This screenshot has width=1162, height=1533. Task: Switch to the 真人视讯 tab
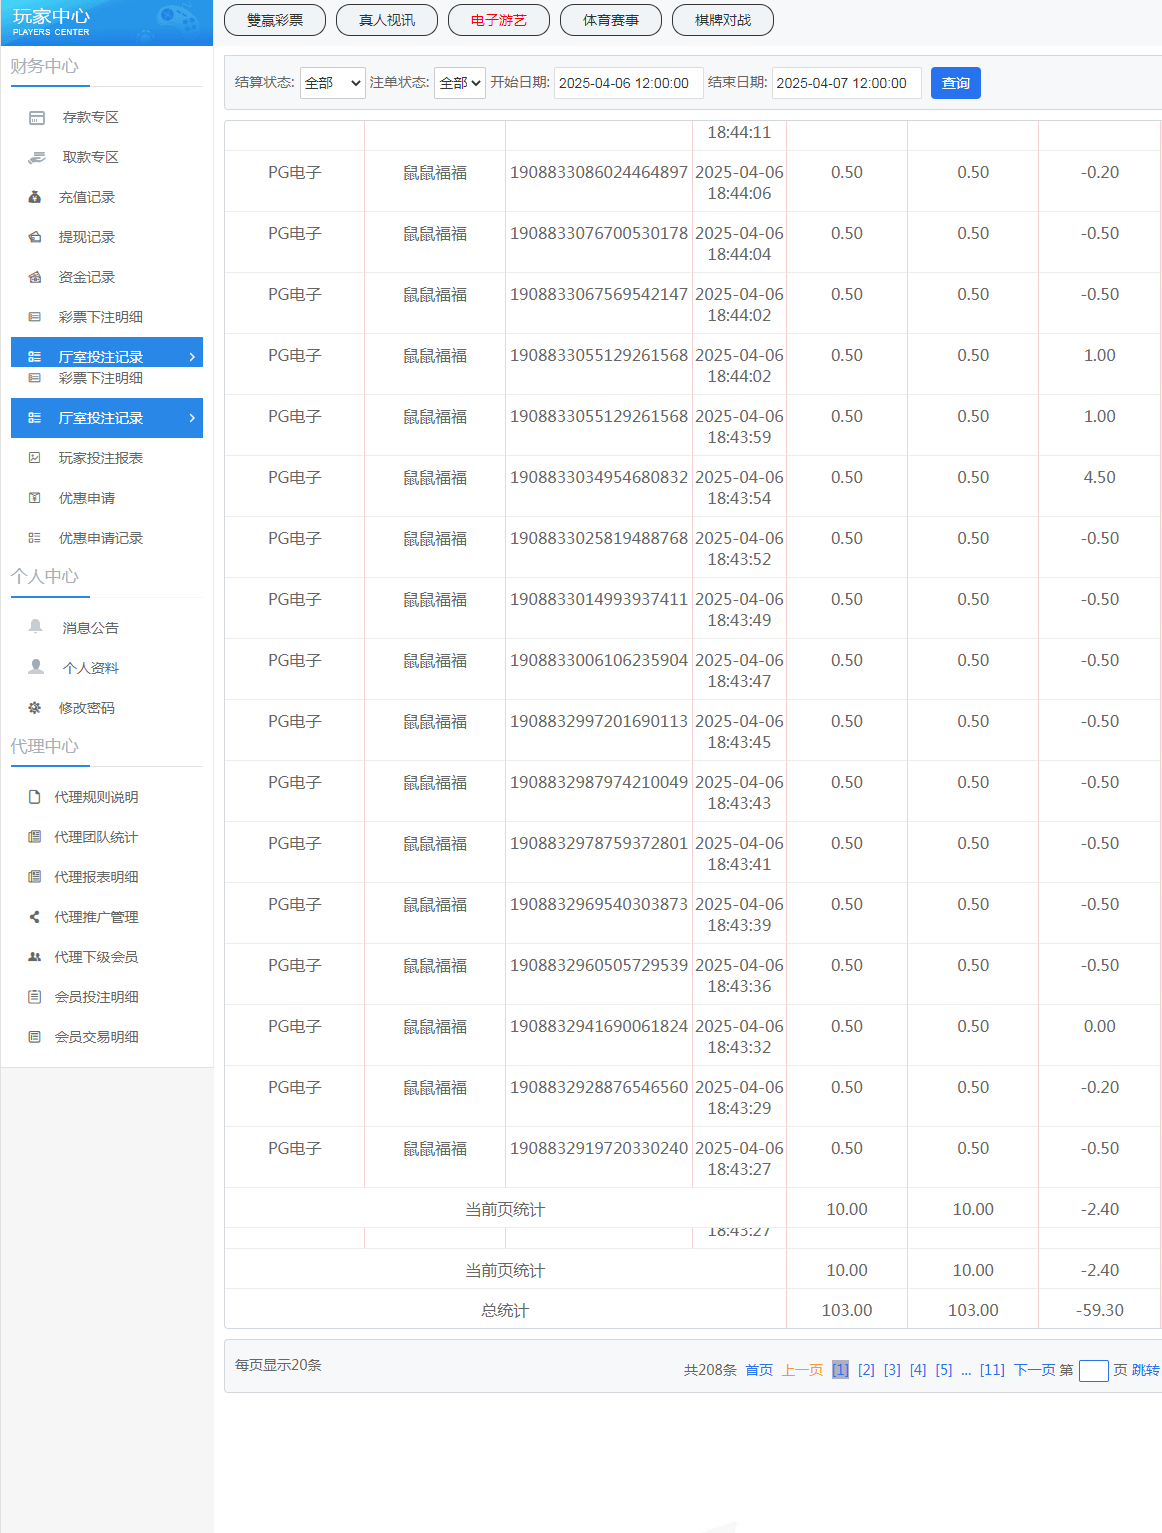[x=387, y=20]
